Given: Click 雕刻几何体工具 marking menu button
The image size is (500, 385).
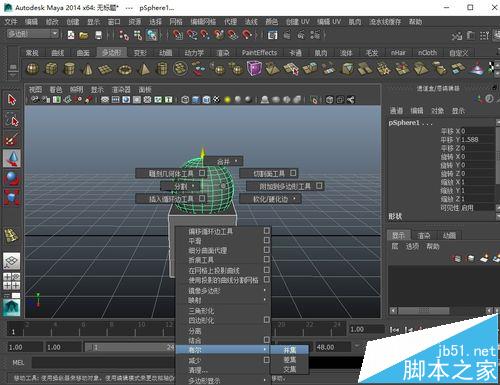Looking at the screenshot, I should click(x=171, y=173).
